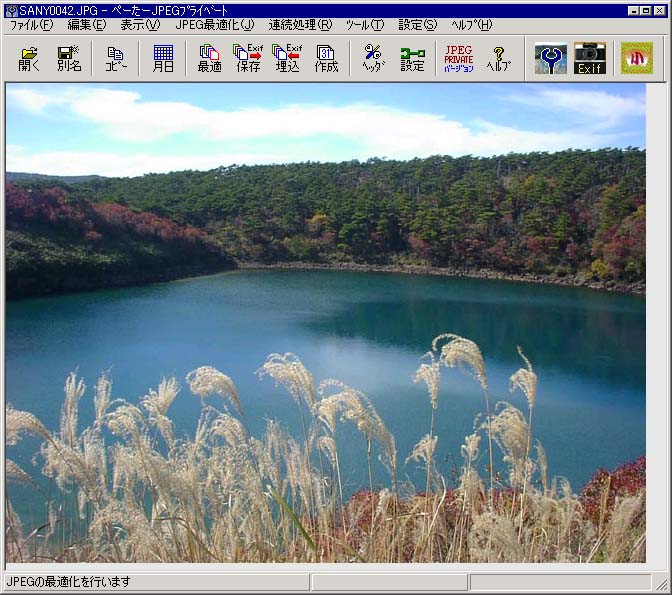Open the 設定(S) menu
The height and width of the screenshot is (595, 672).
(x=418, y=25)
